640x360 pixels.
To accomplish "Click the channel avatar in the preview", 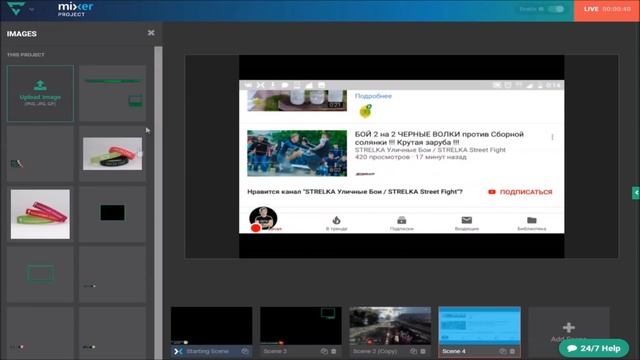I will [263, 219].
